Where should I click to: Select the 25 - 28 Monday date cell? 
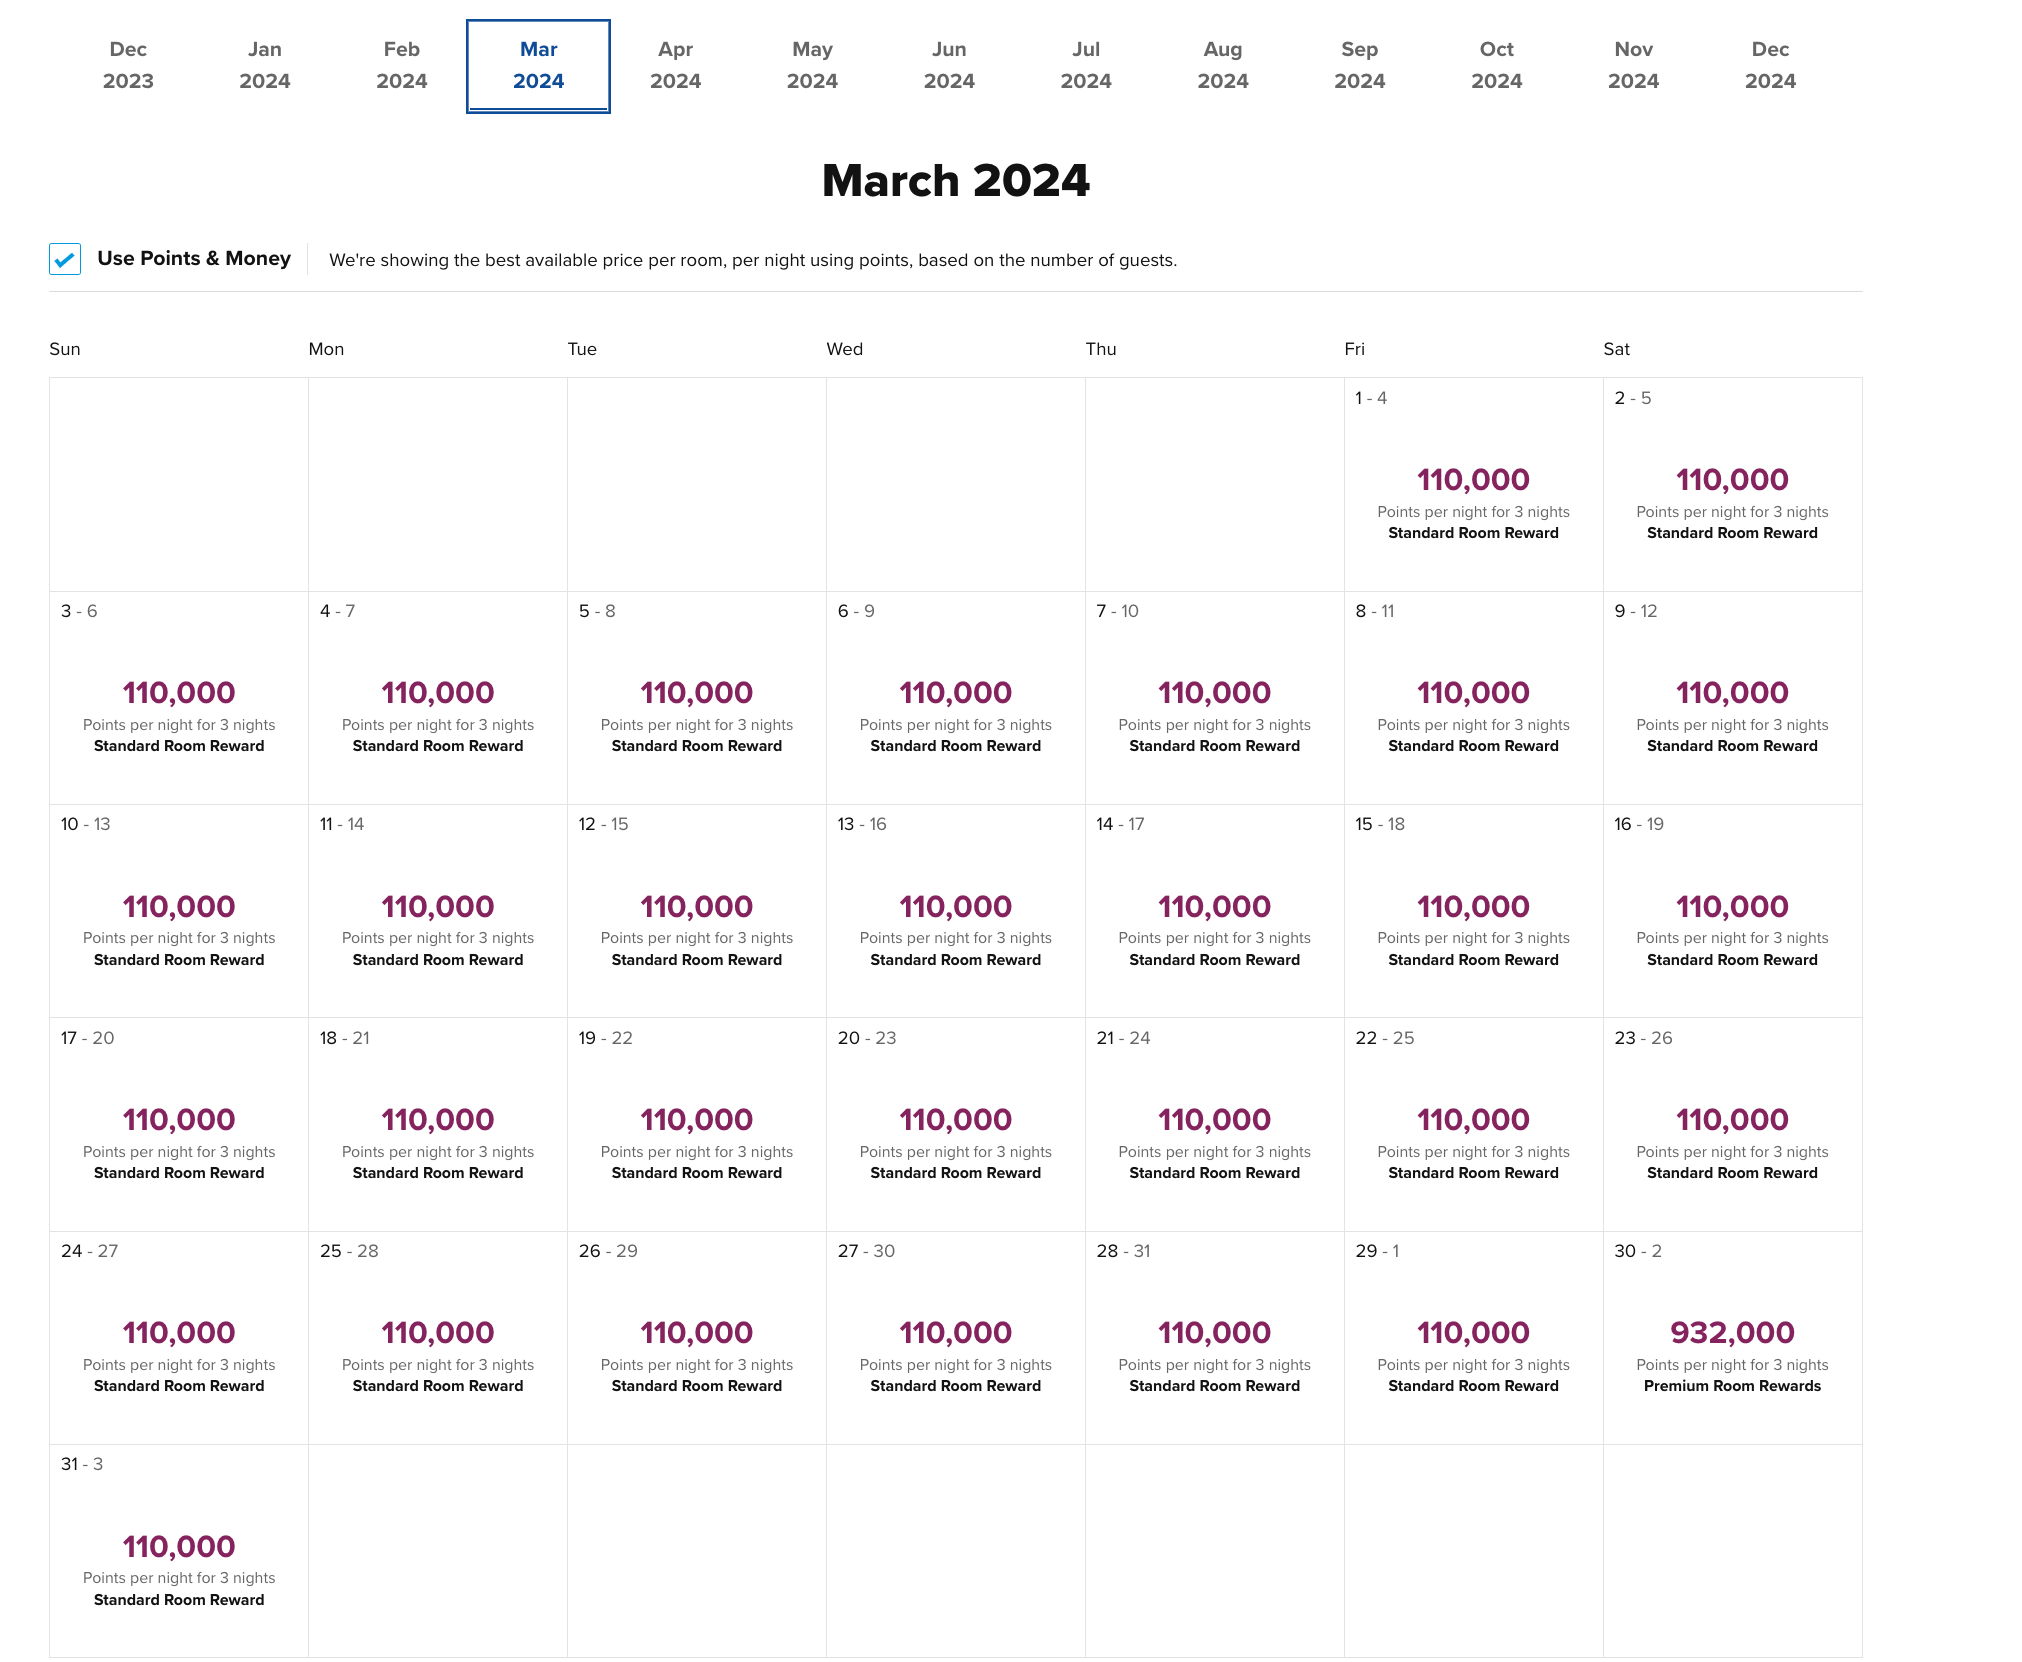click(437, 1337)
